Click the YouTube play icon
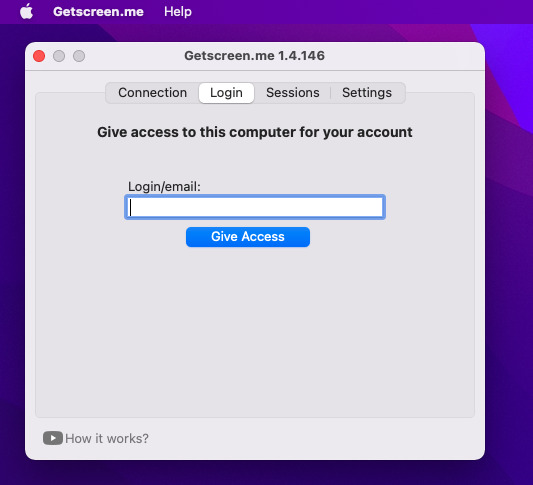Viewport: 533px width, 485px height. pyautogui.click(x=53, y=438)
